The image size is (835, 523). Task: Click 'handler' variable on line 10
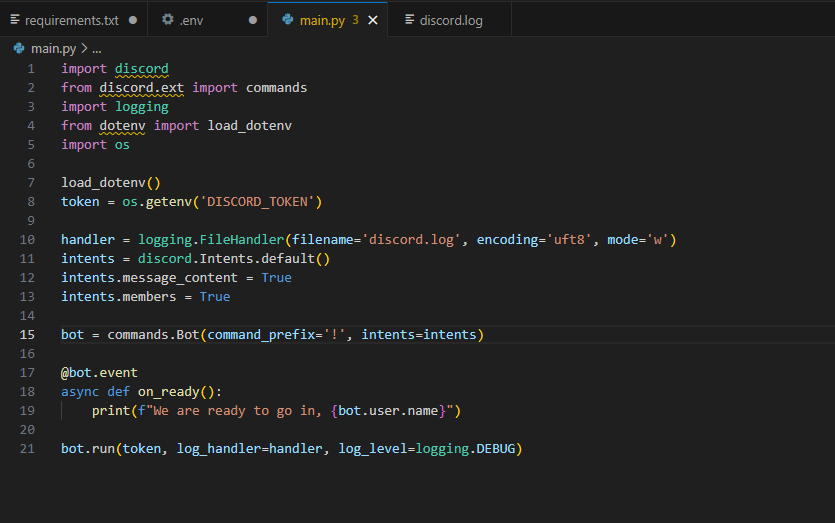pyautogui.click(x=88, y=240)
